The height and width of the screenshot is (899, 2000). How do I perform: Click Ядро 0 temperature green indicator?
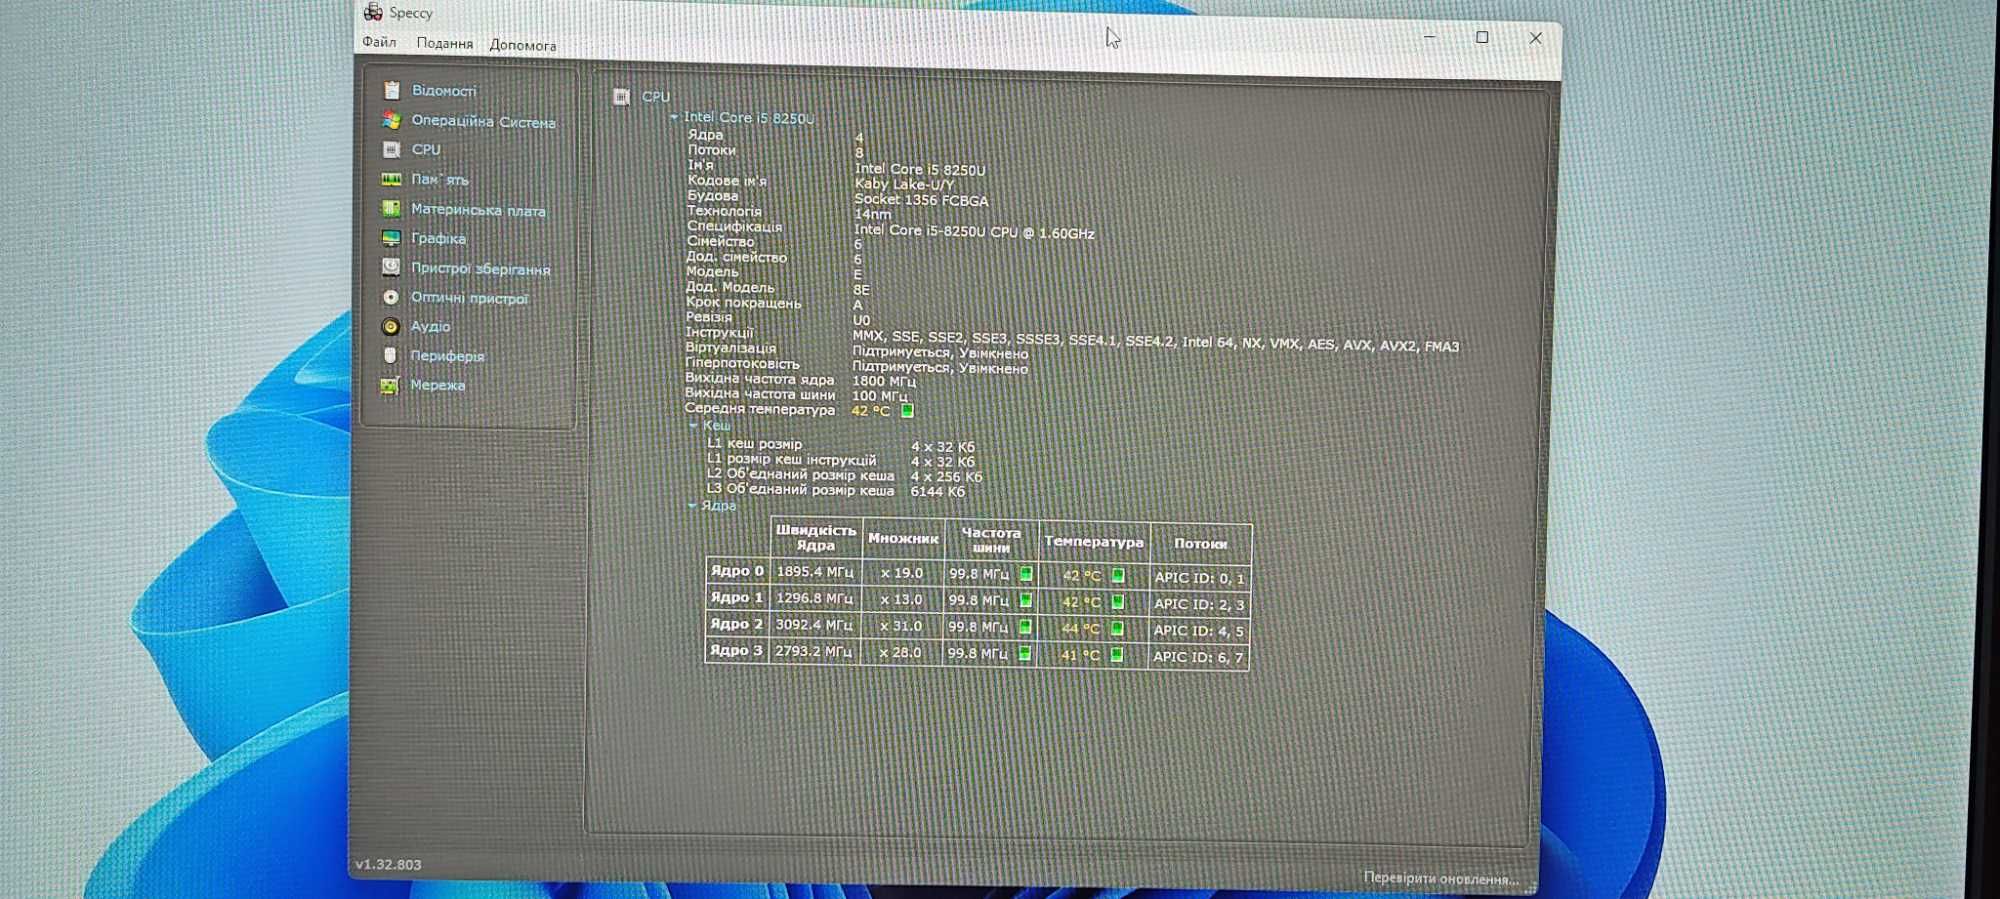[x=1118, y=575]
